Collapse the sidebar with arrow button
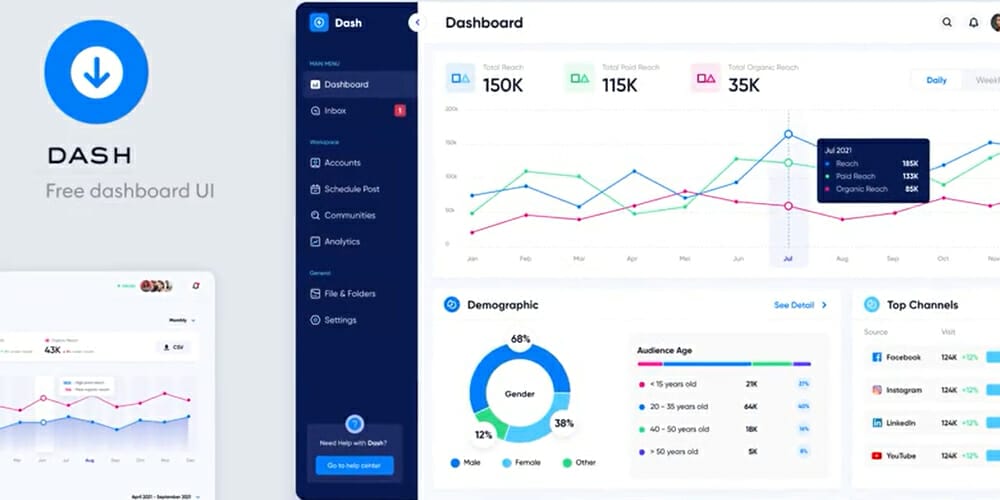 (x=417, y=22)
